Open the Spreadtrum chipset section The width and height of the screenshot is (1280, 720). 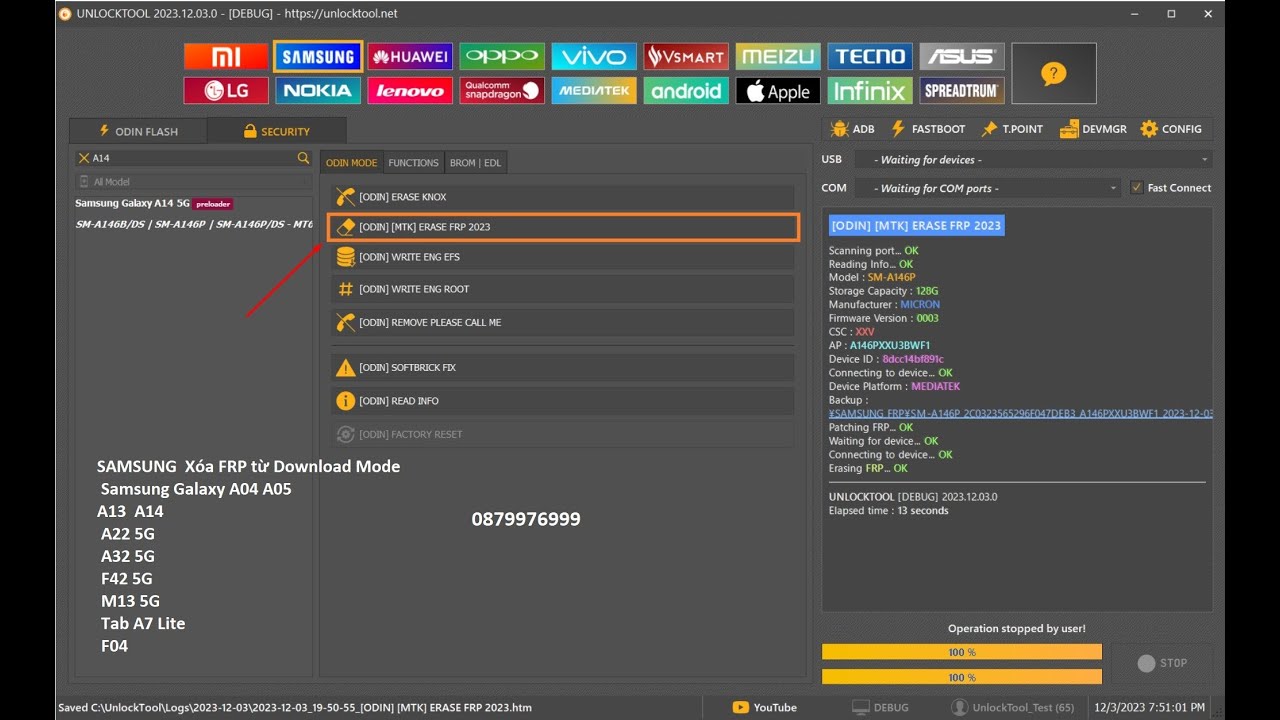click(x=962, y=91)
